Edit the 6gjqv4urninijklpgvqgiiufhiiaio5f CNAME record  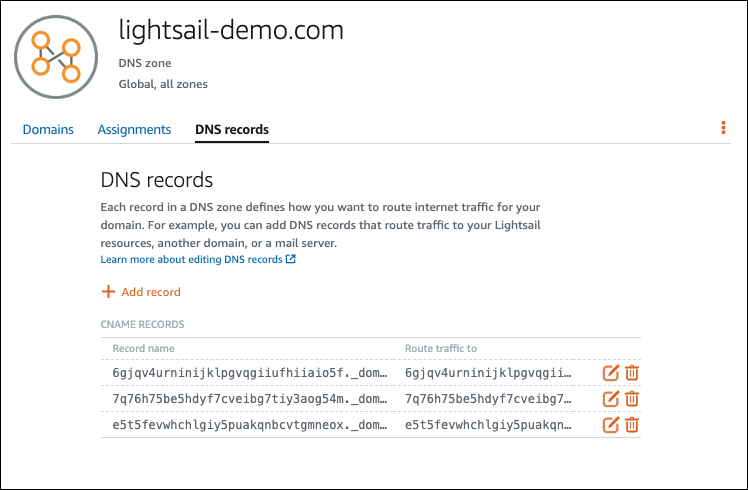click(611, 373)
